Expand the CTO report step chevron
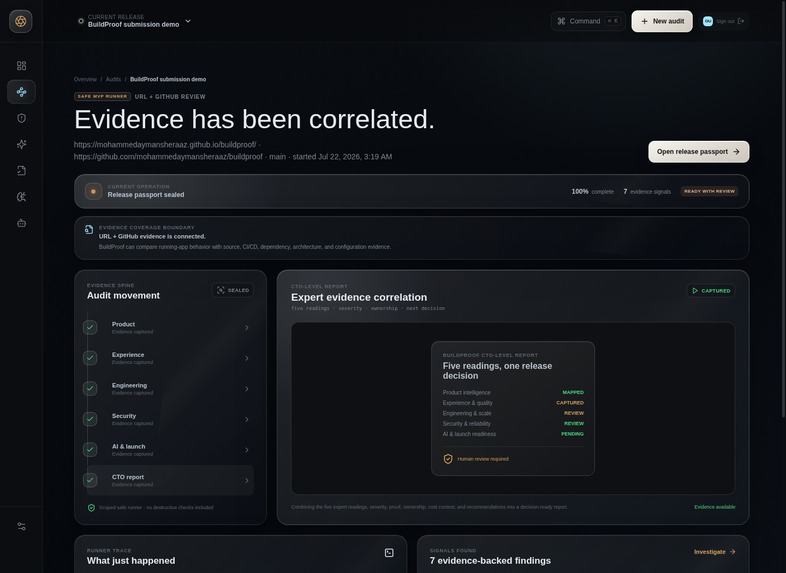This screenshot has width=786, height=573. pyautogui.click(x=247, y=480)
